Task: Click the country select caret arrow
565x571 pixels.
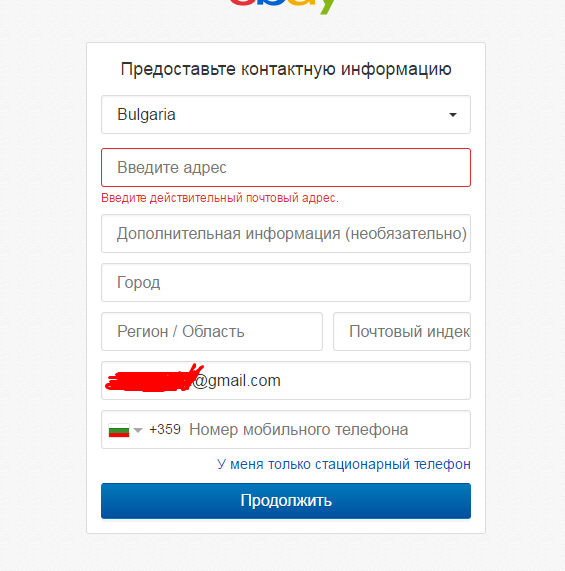Action: point(453,115)
